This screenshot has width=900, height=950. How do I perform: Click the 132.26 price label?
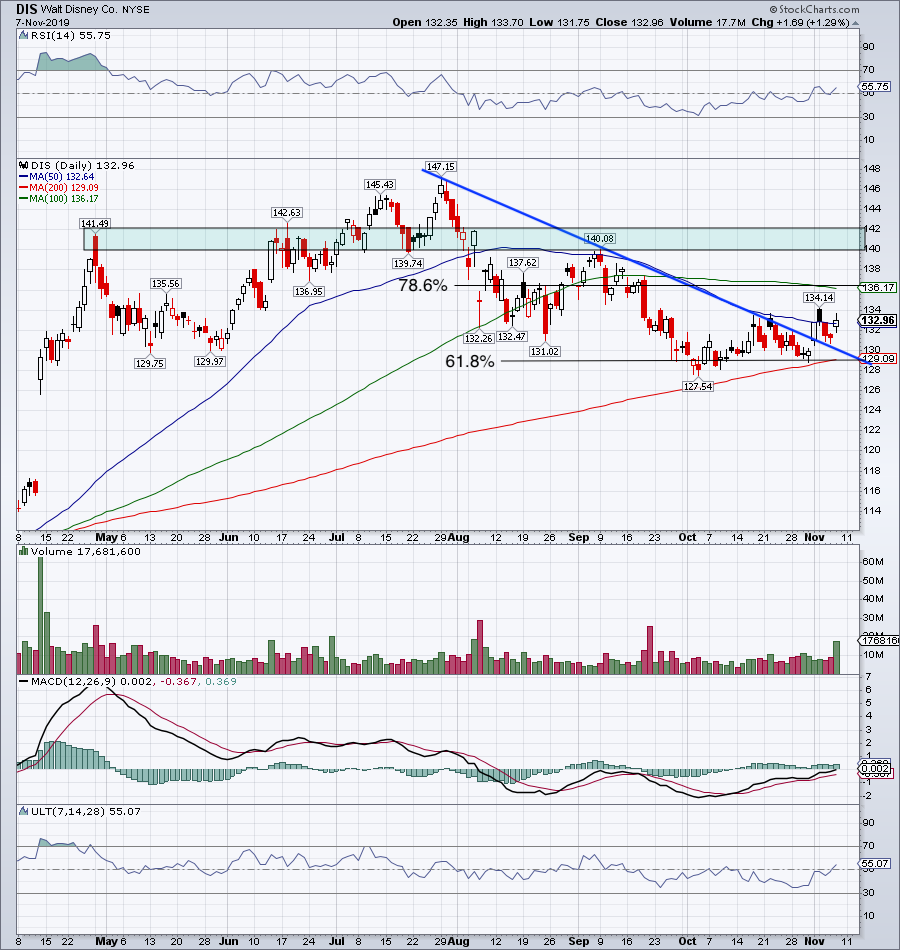point(479,339)
